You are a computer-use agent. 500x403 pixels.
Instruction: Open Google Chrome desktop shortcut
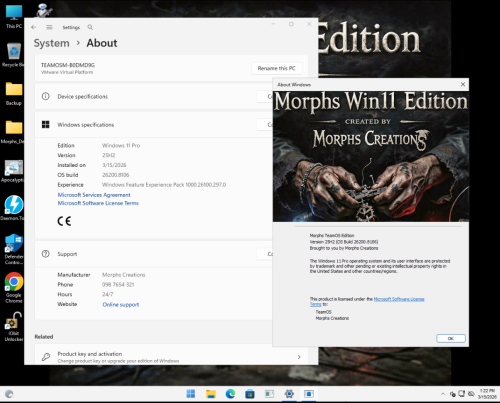[14, 287]
